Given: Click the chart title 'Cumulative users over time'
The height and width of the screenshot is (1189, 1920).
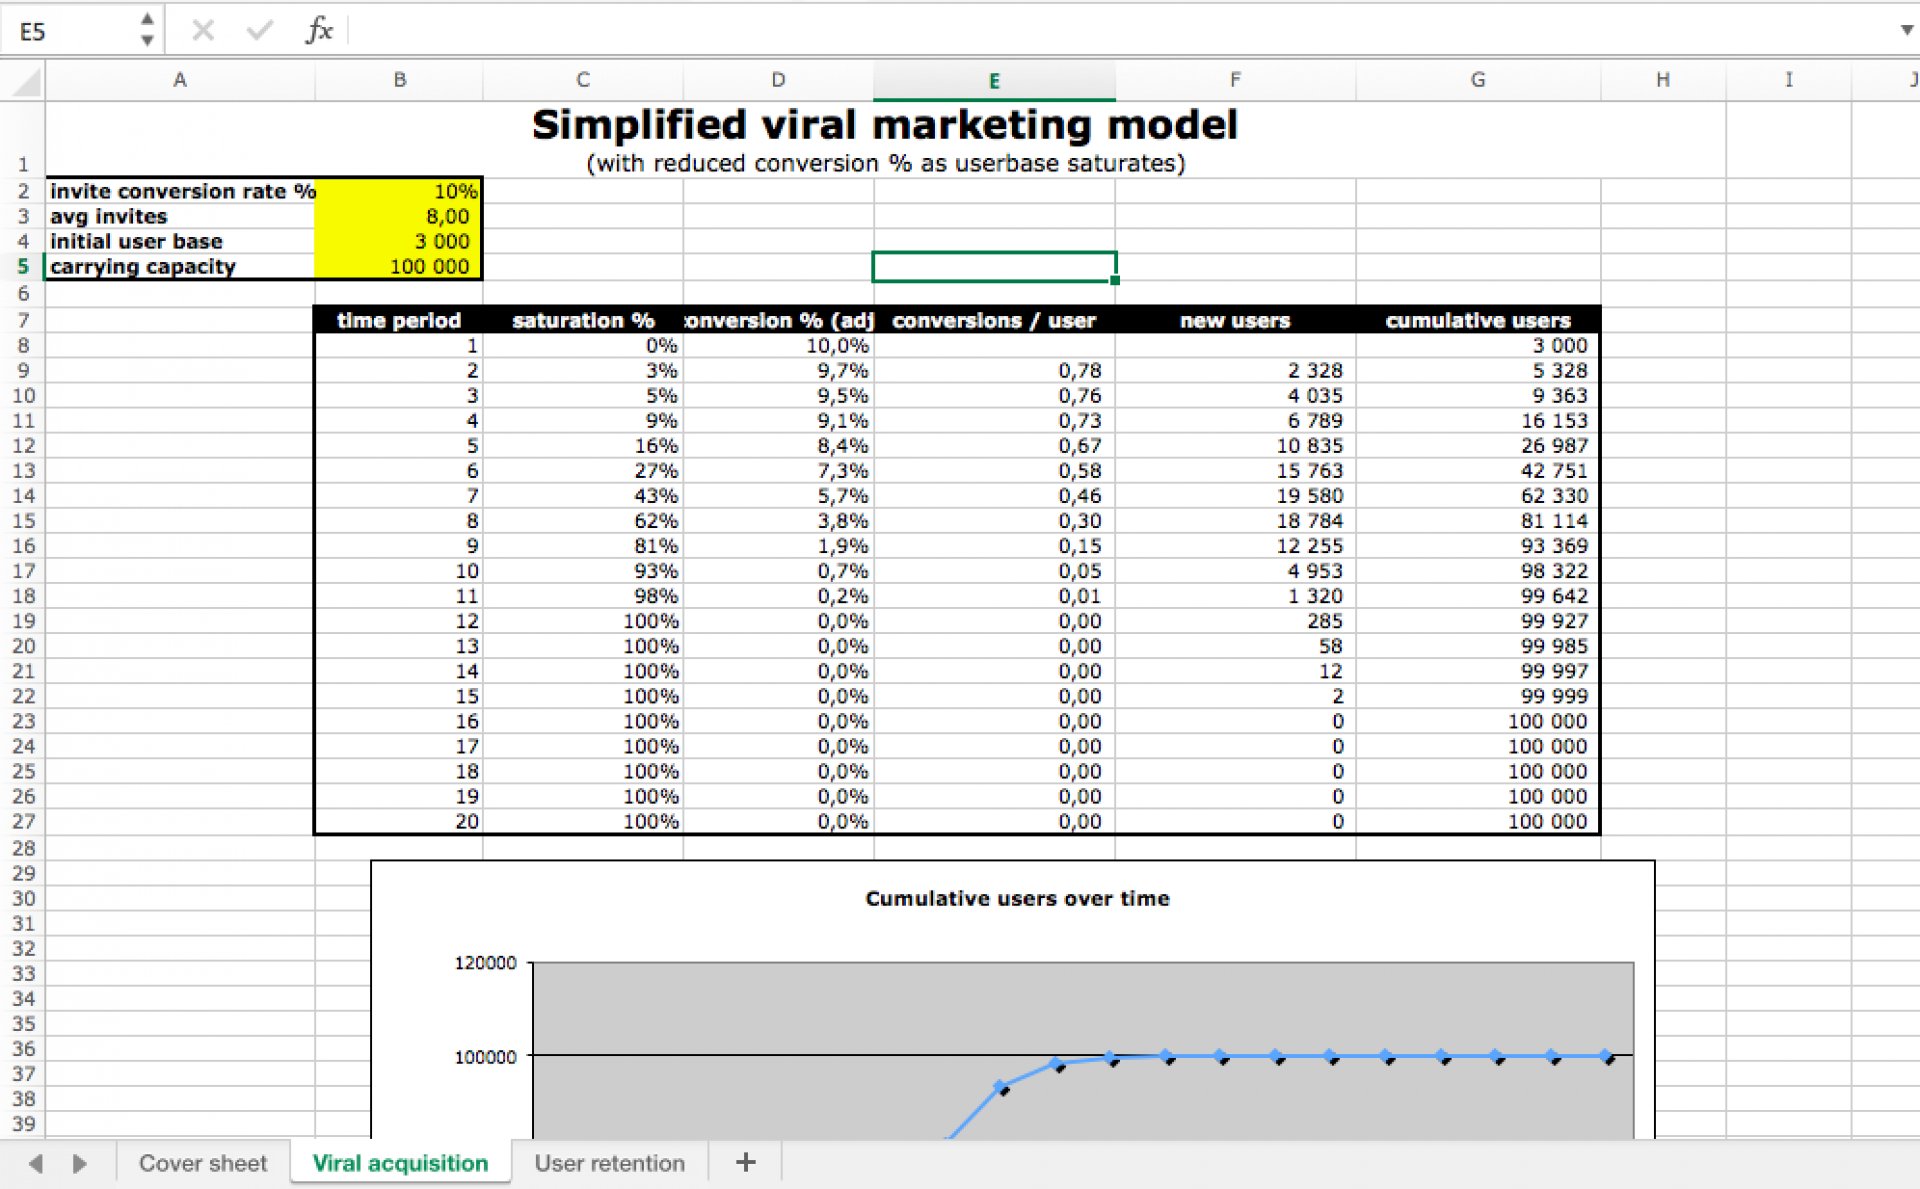Looking at the screenshot, I should 1017,898.
